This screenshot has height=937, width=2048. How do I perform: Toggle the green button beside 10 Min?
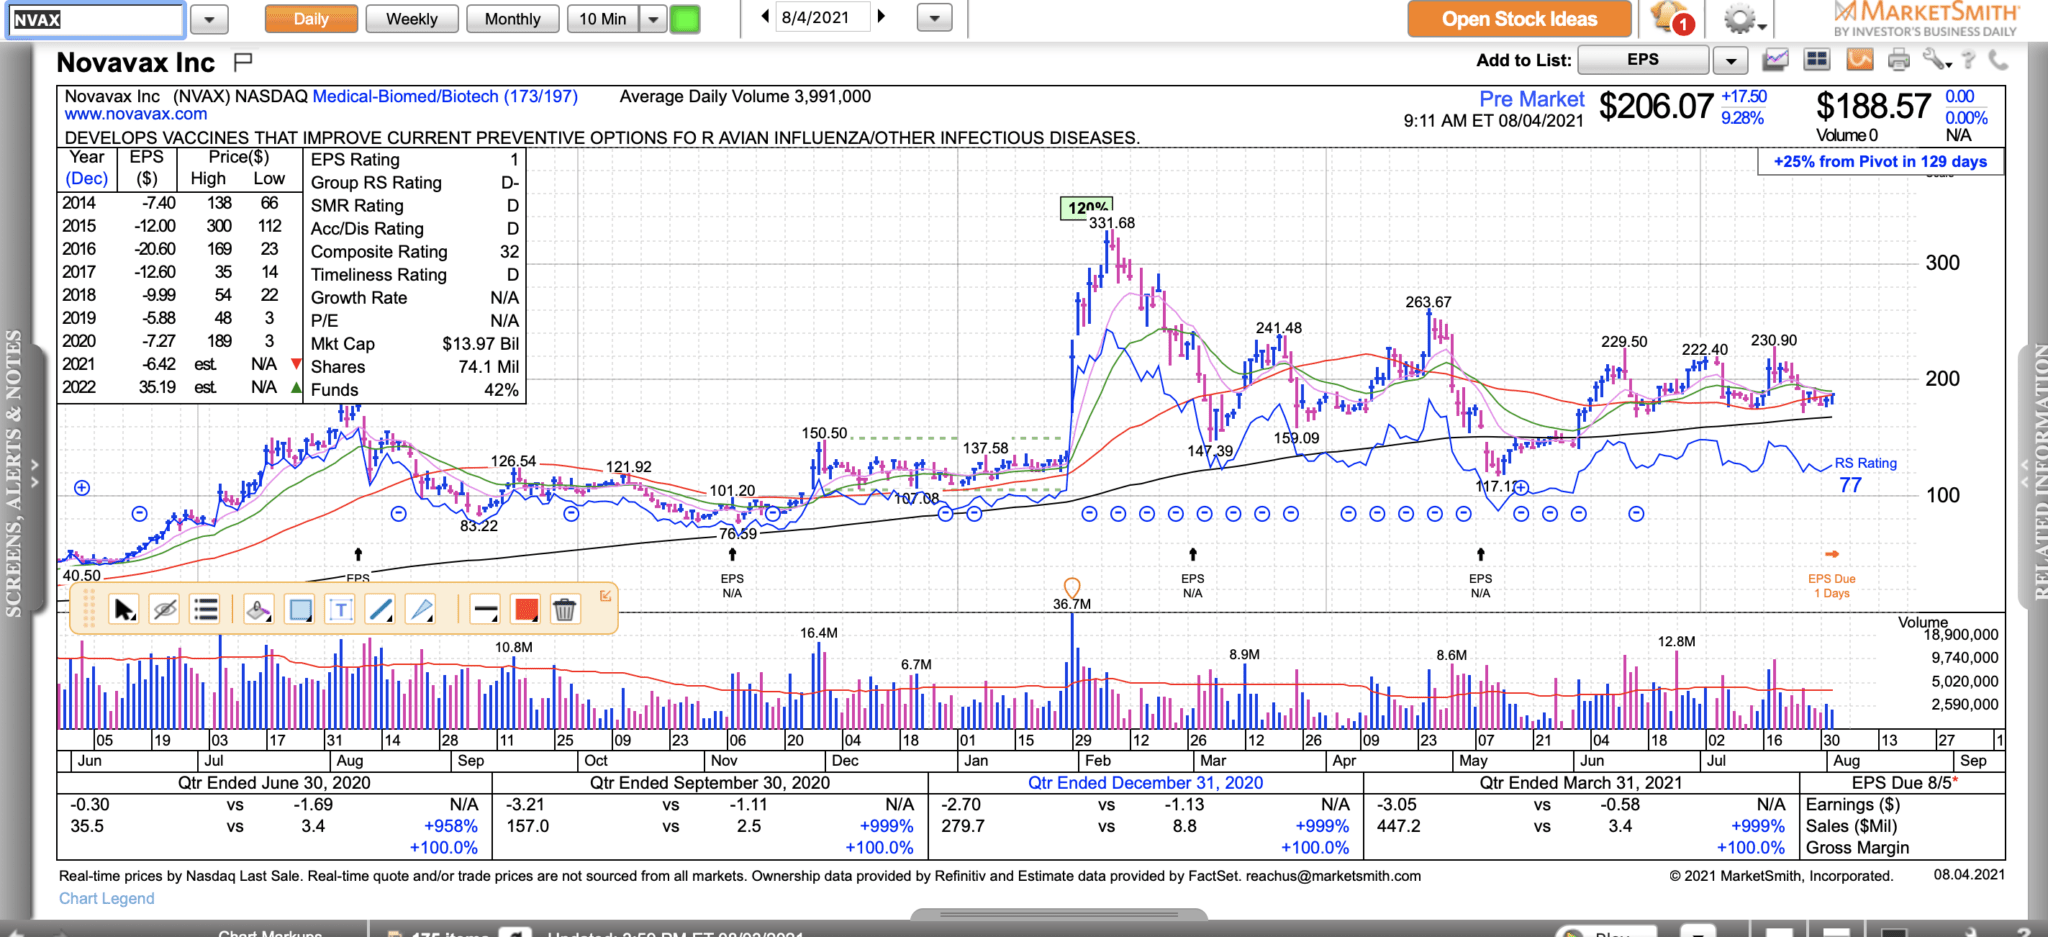tap(685, 19)
